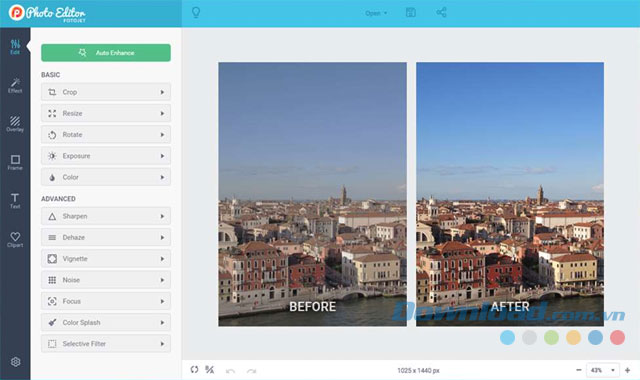The width and height of the screenshot is (640, 380).
Task: Switch to the Edit tab in sidebar
Action: point(15,47)
